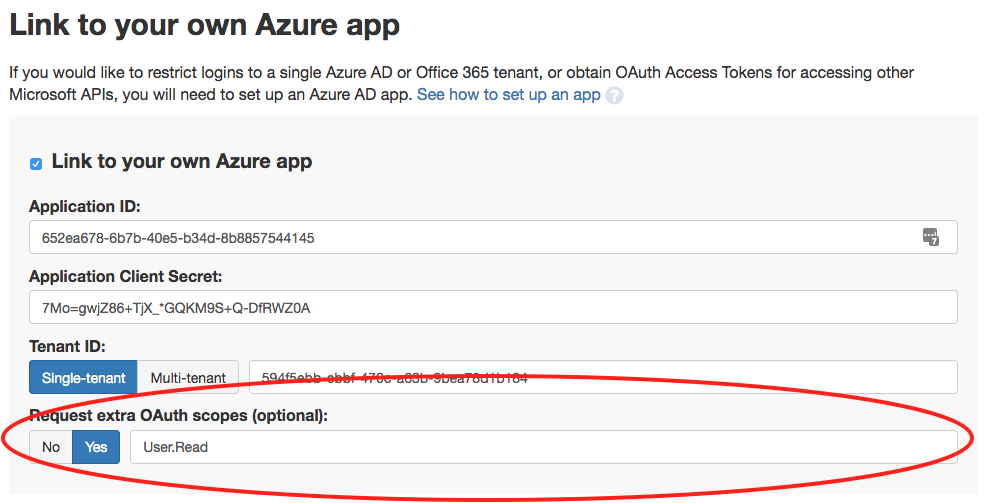Screen dimensions: 987x503
Task: Uncheck Link to your own Azure app
Action: coord(36,164)
